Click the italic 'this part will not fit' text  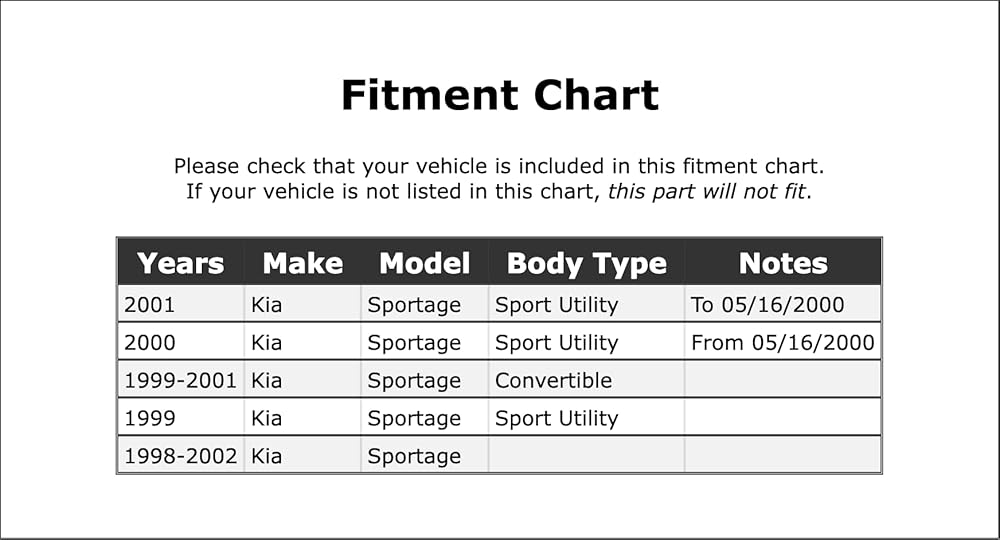706,191
